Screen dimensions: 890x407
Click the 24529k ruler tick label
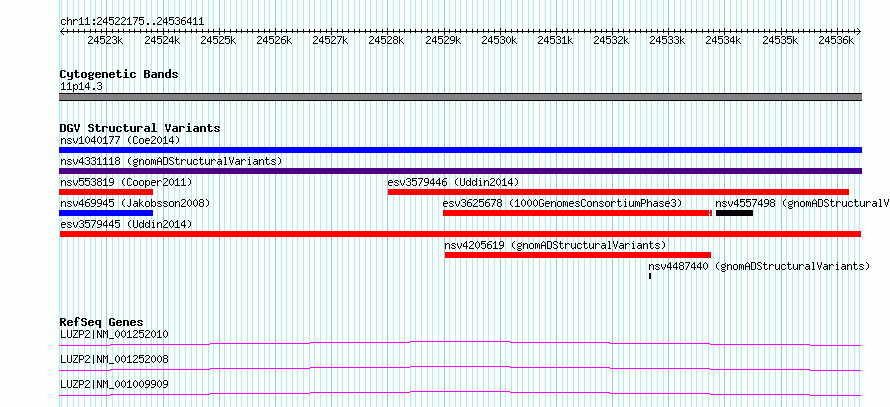pos(443,40)
